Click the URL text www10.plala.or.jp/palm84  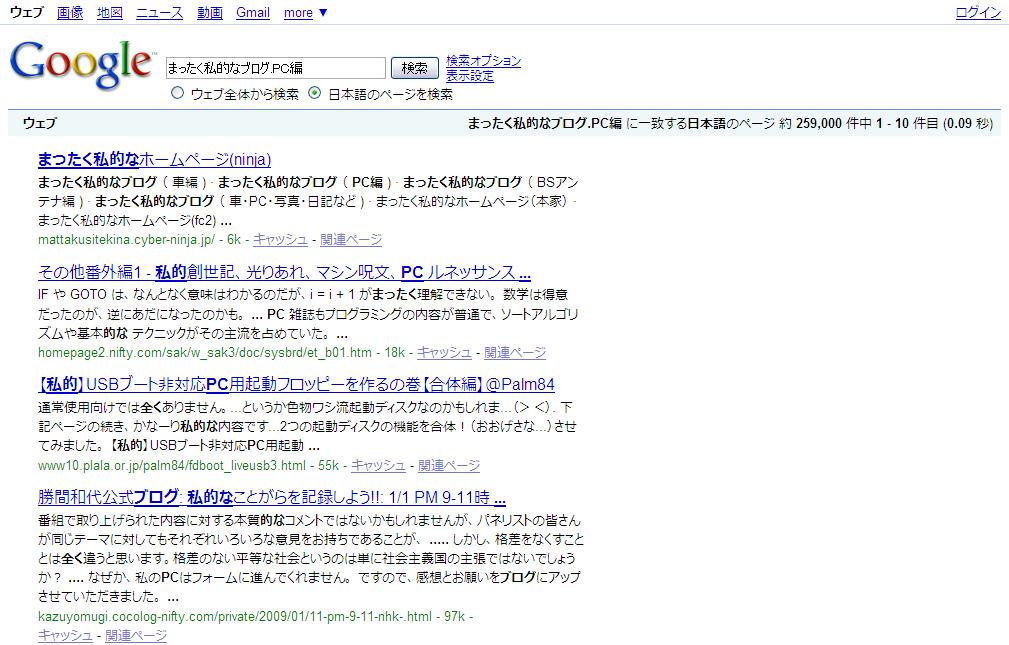(172, 465)
